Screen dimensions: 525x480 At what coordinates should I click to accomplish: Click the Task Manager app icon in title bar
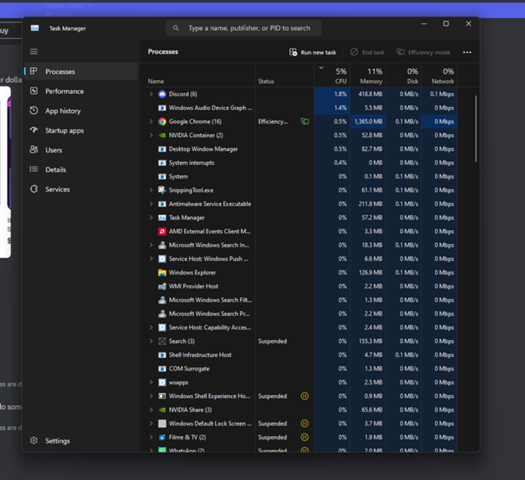coord(35,28)
